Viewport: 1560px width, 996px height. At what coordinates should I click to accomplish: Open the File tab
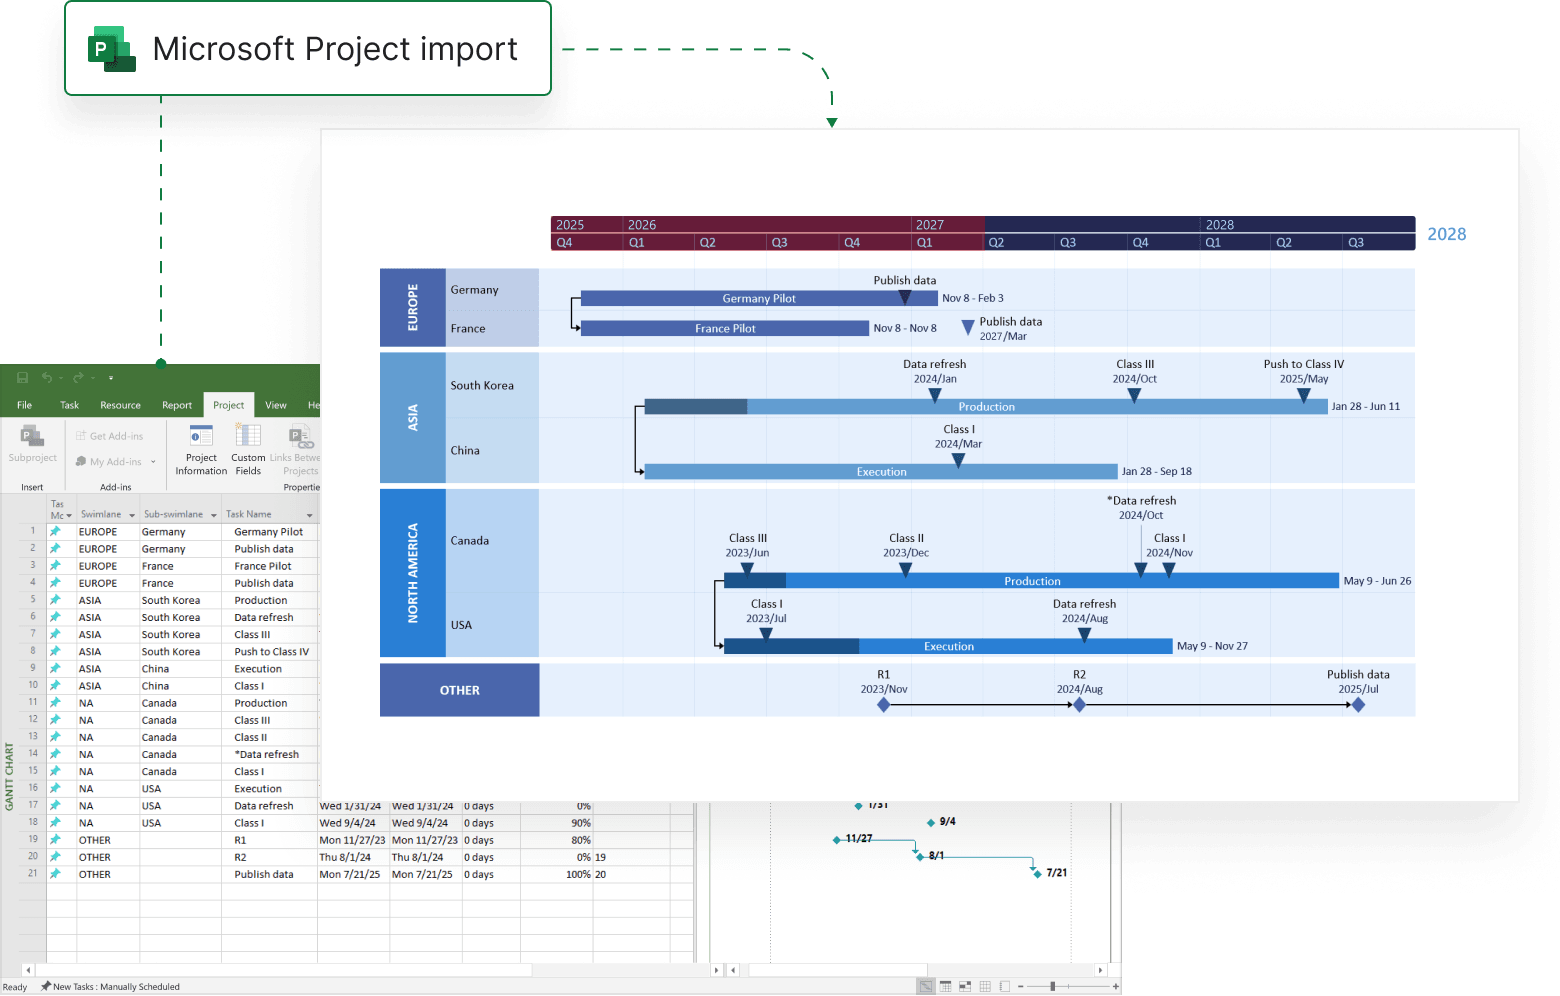24,405
